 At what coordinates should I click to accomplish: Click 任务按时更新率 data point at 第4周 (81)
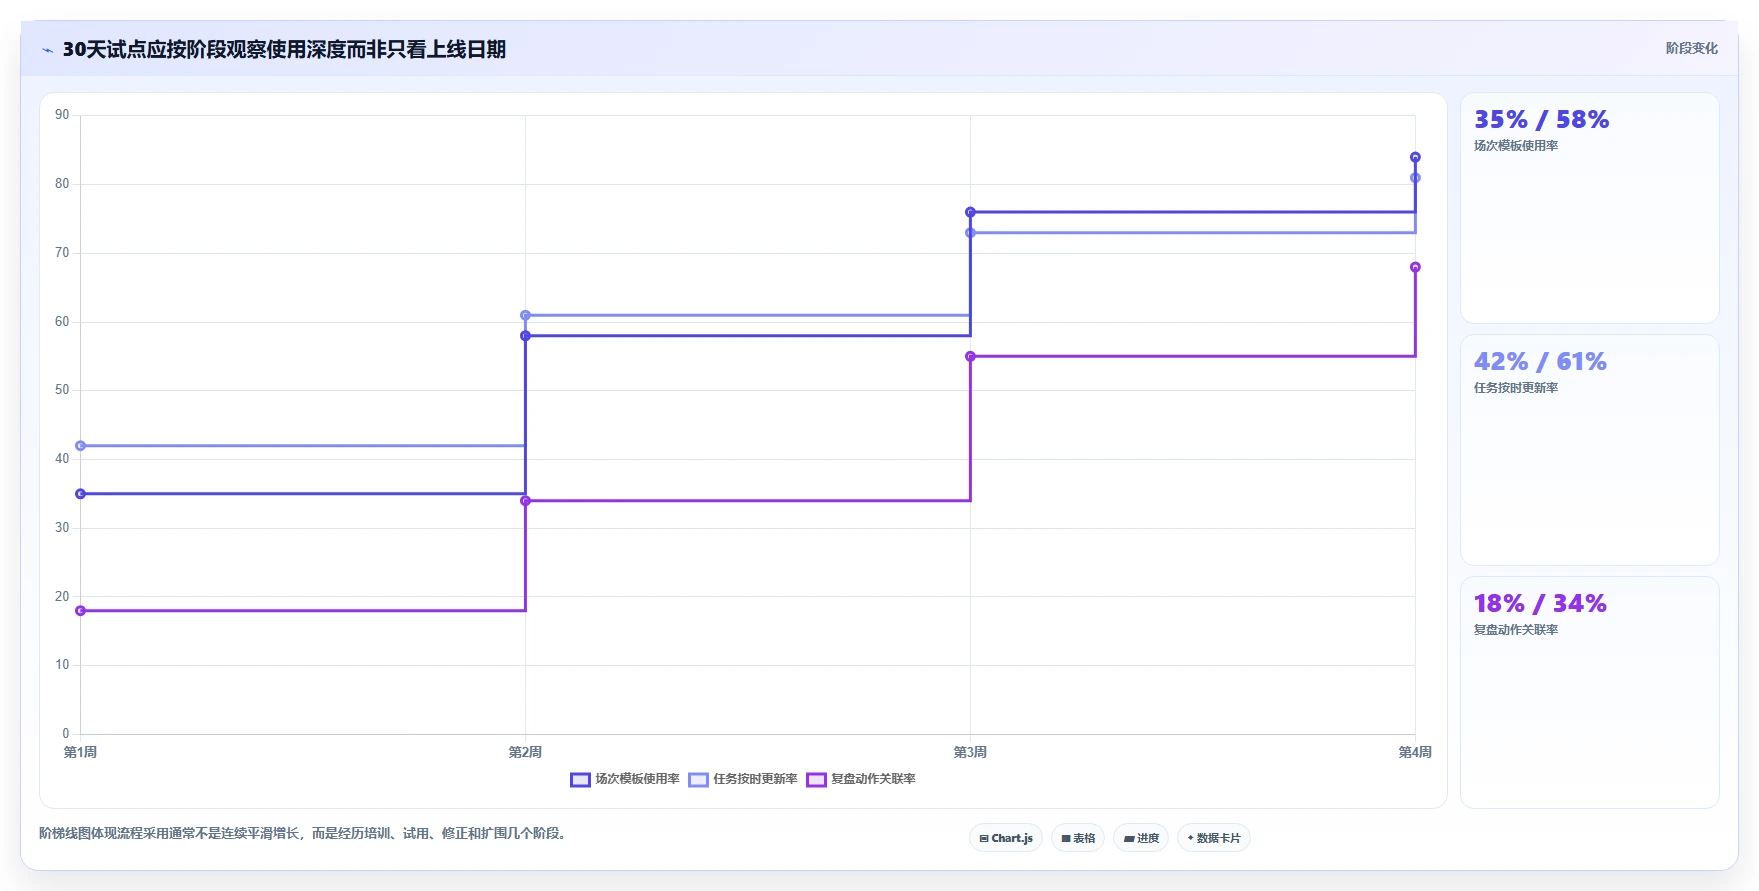[1415, 178]
